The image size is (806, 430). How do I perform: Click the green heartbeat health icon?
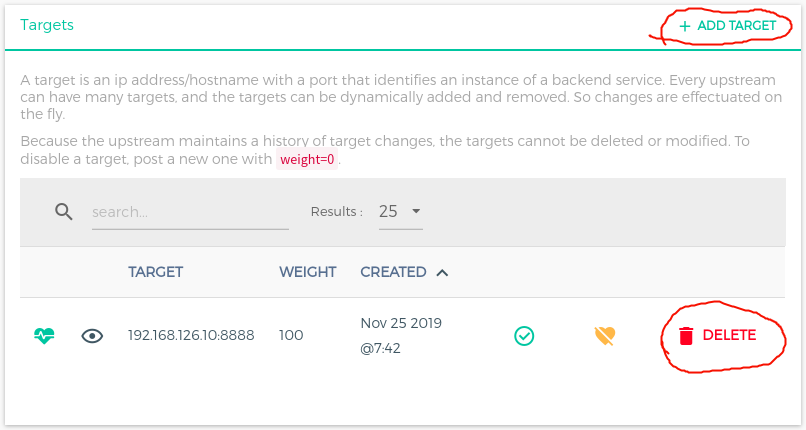(44, 336)
